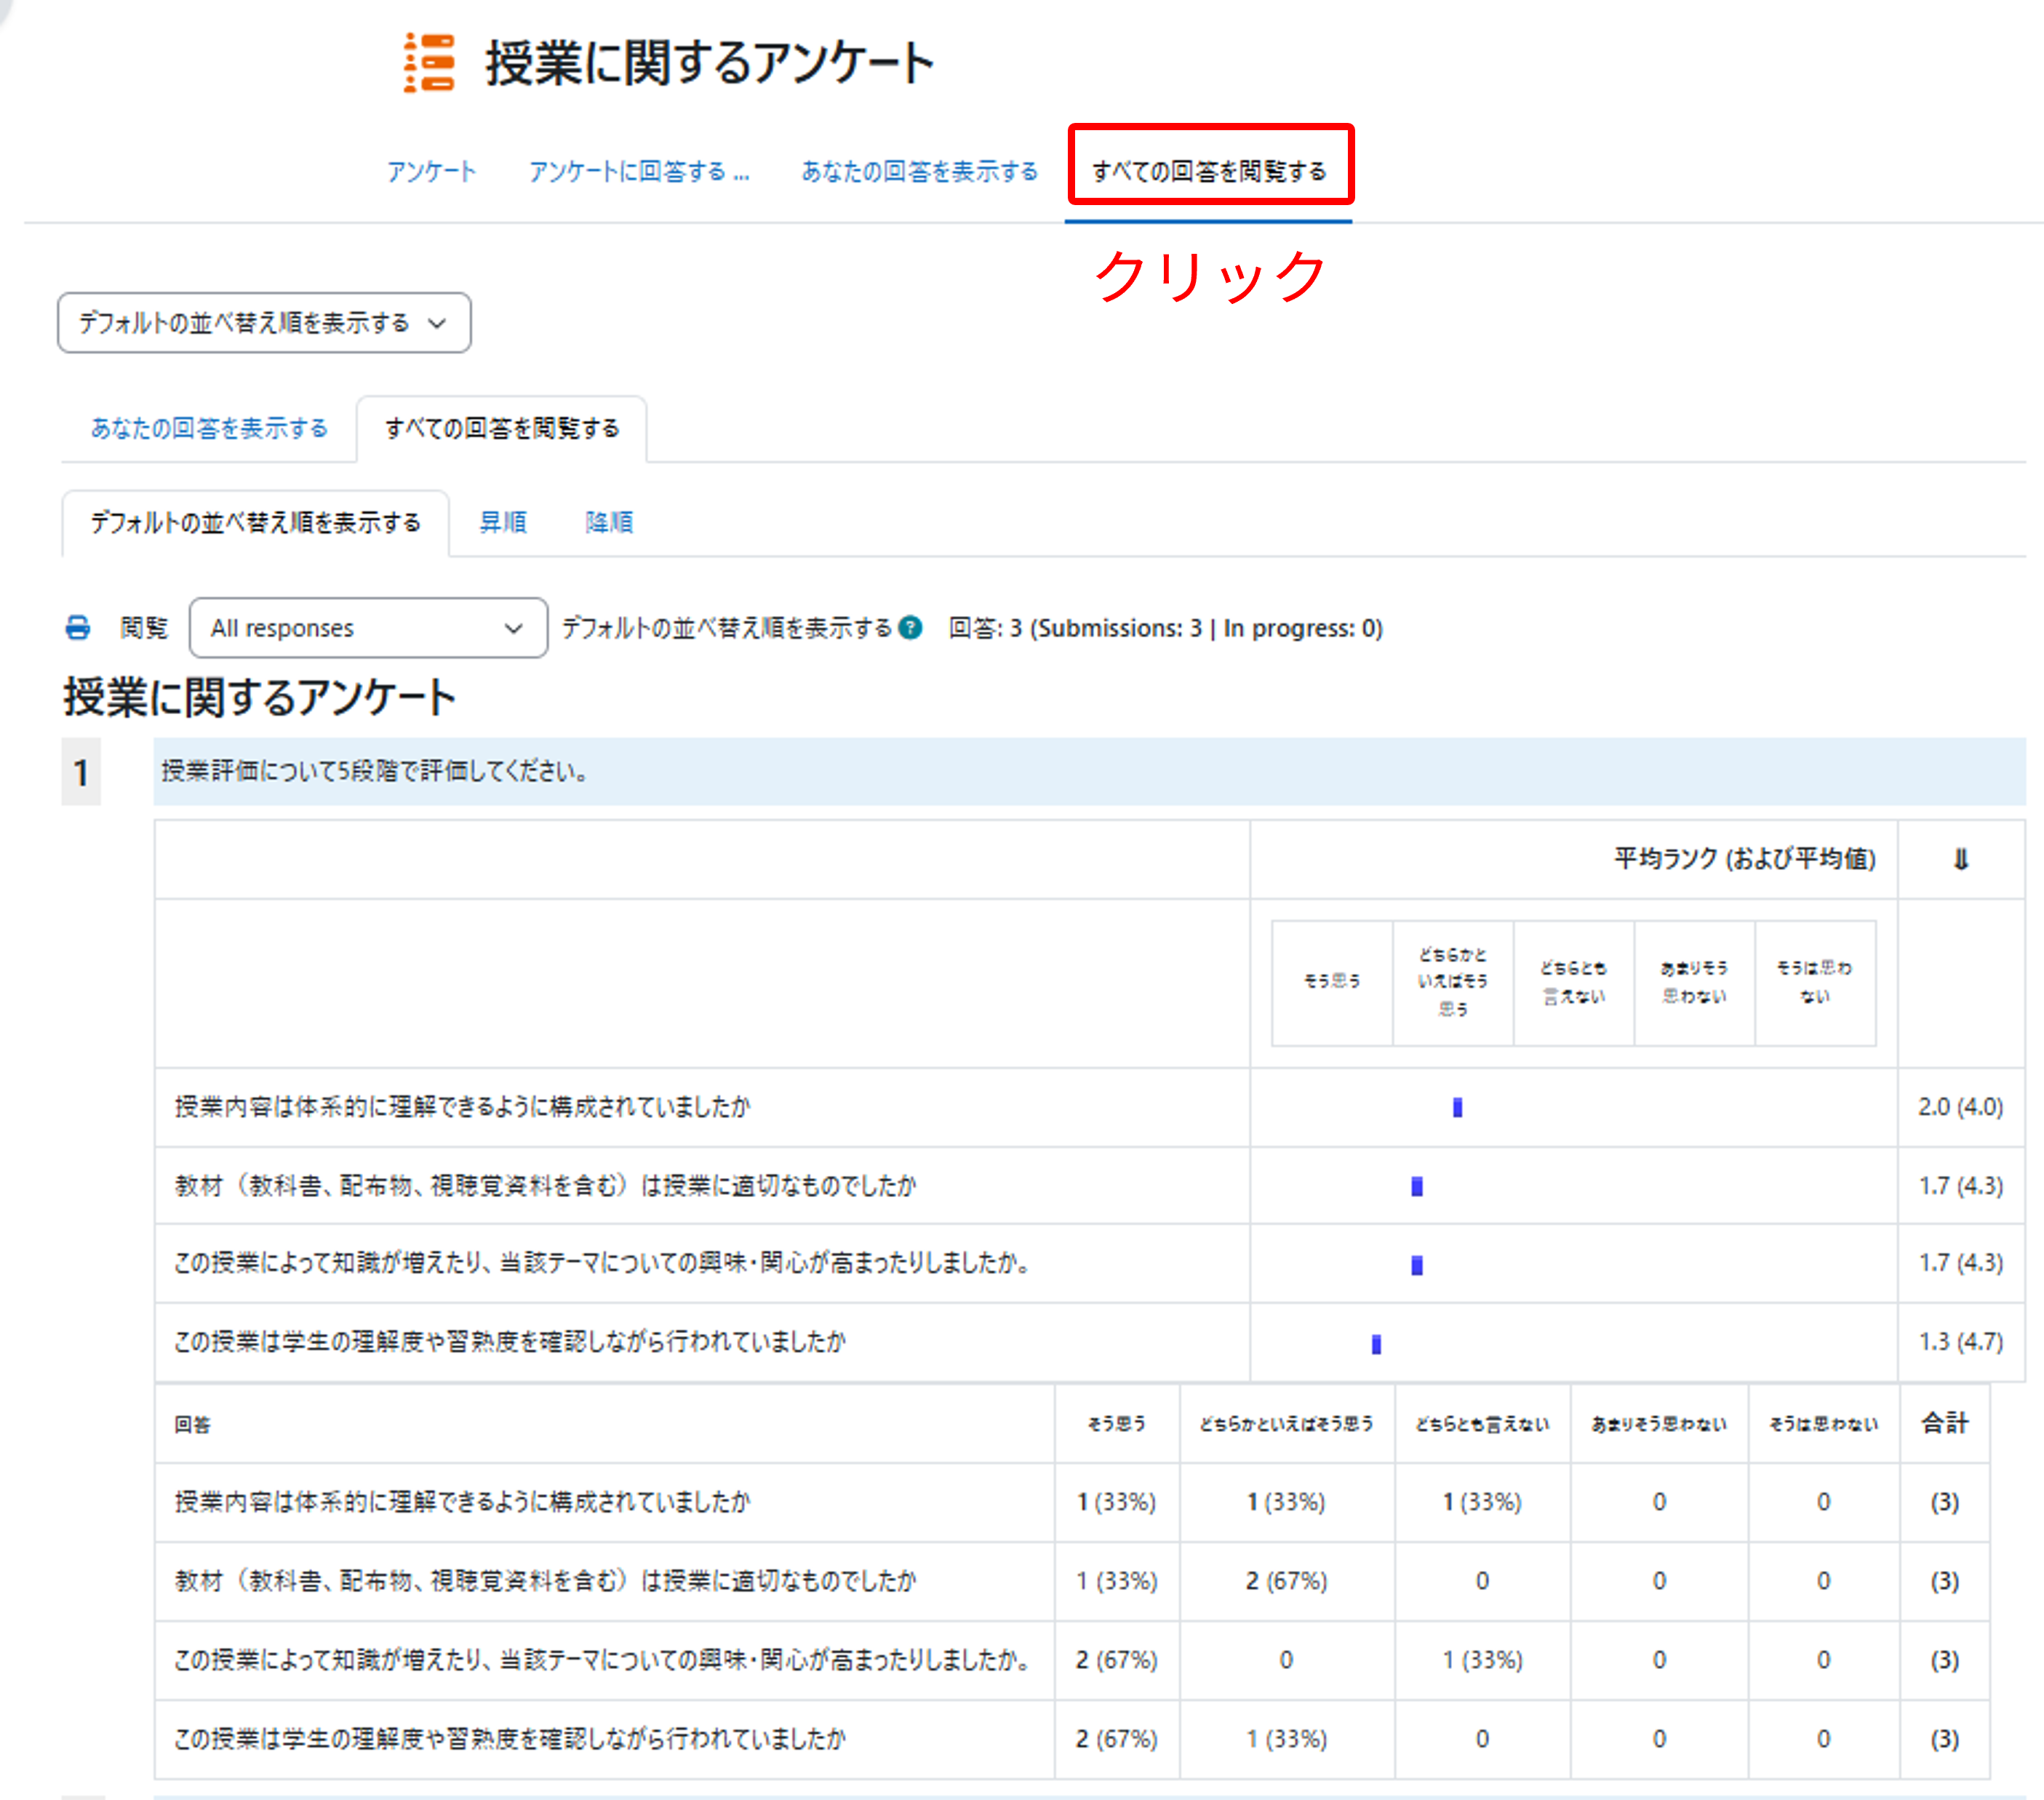The image size is (2044, 1800).
Task: Sort responses by 降順
Action: [609, 522]
